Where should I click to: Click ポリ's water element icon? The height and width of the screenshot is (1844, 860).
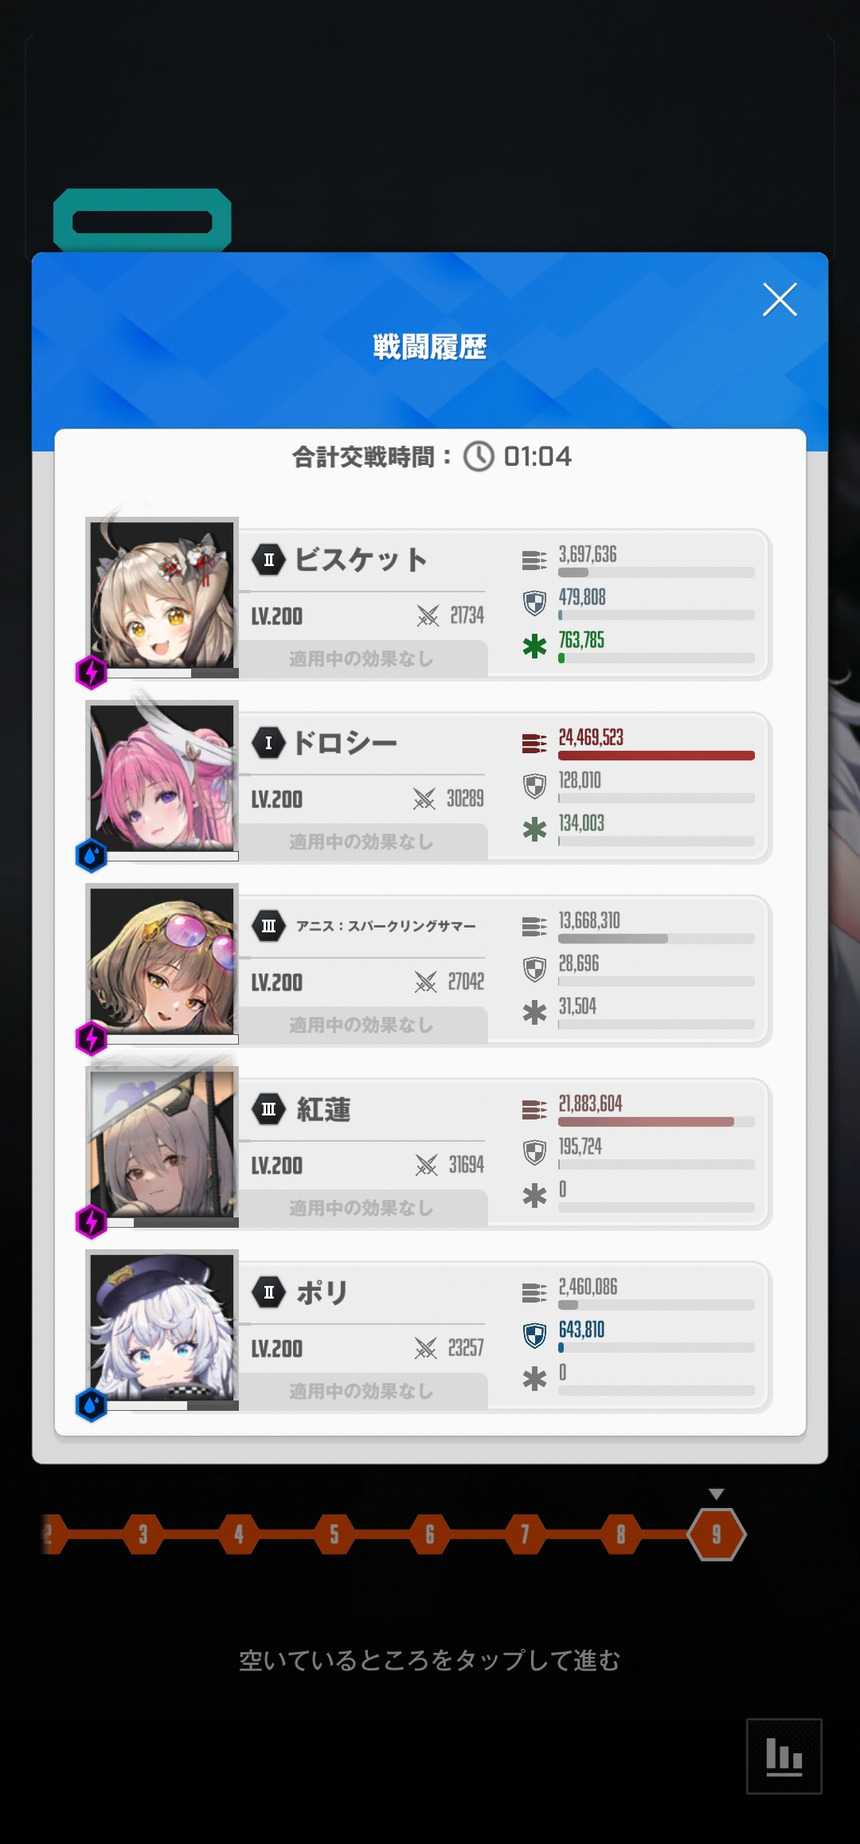click(91, 1405)
